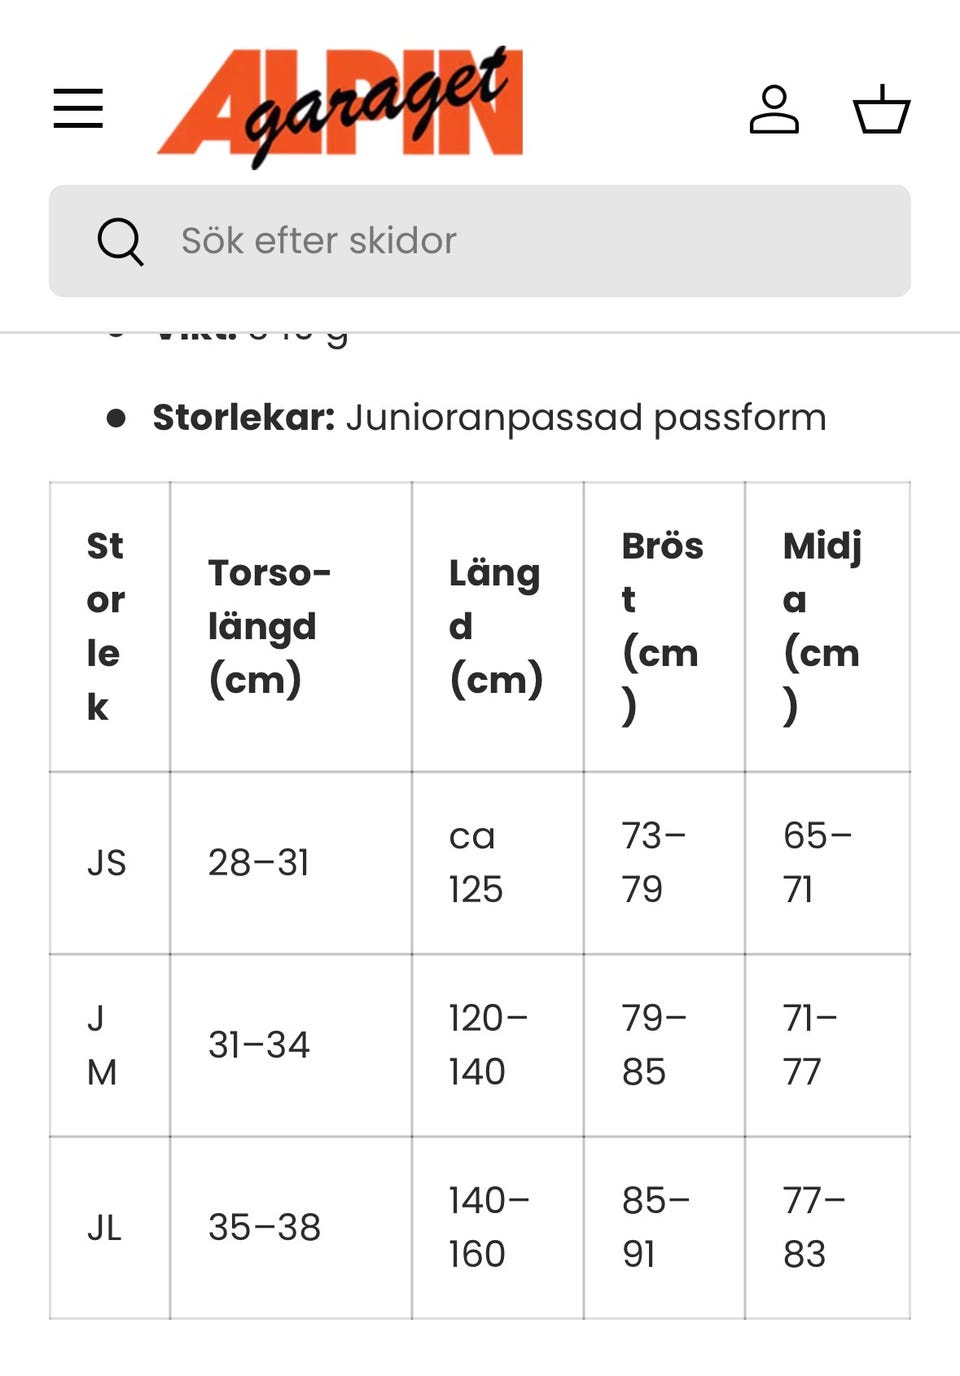The image size is (960, 1376).
Task: Click the 'Midja (cm)' column header
Action: coord(822,626)
